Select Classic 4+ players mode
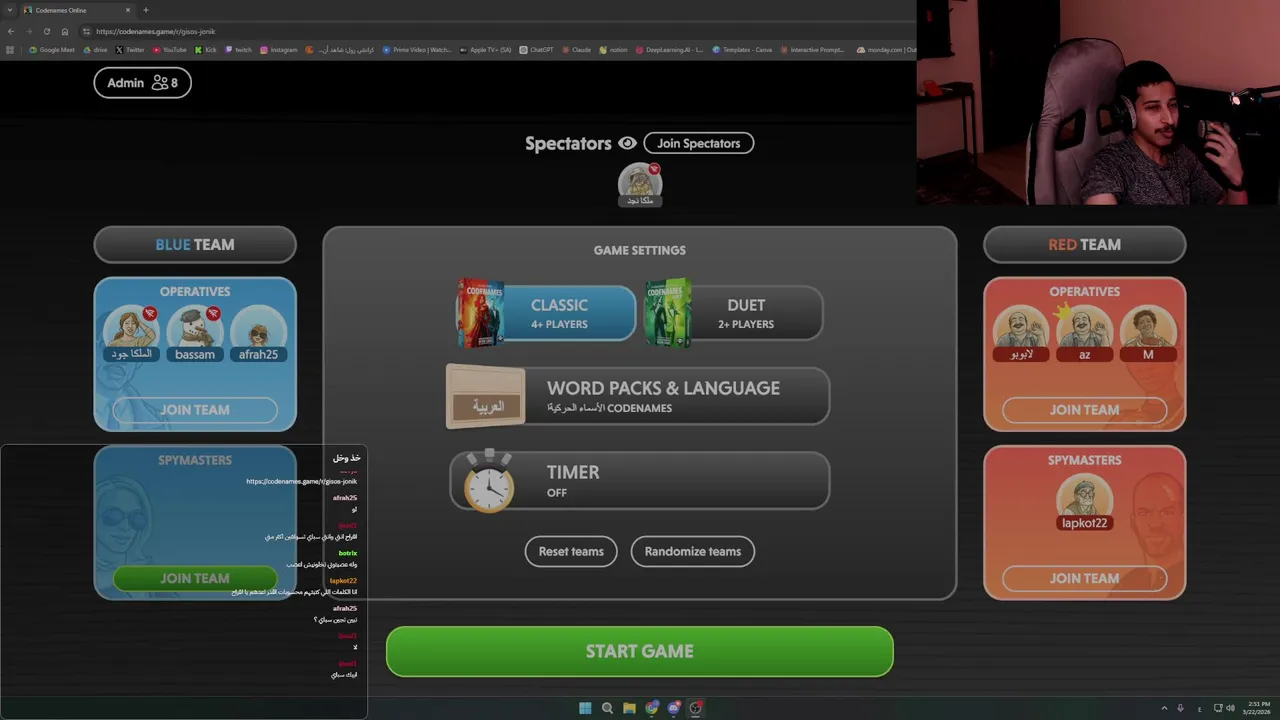The image size is (1280, 720). 546,313
